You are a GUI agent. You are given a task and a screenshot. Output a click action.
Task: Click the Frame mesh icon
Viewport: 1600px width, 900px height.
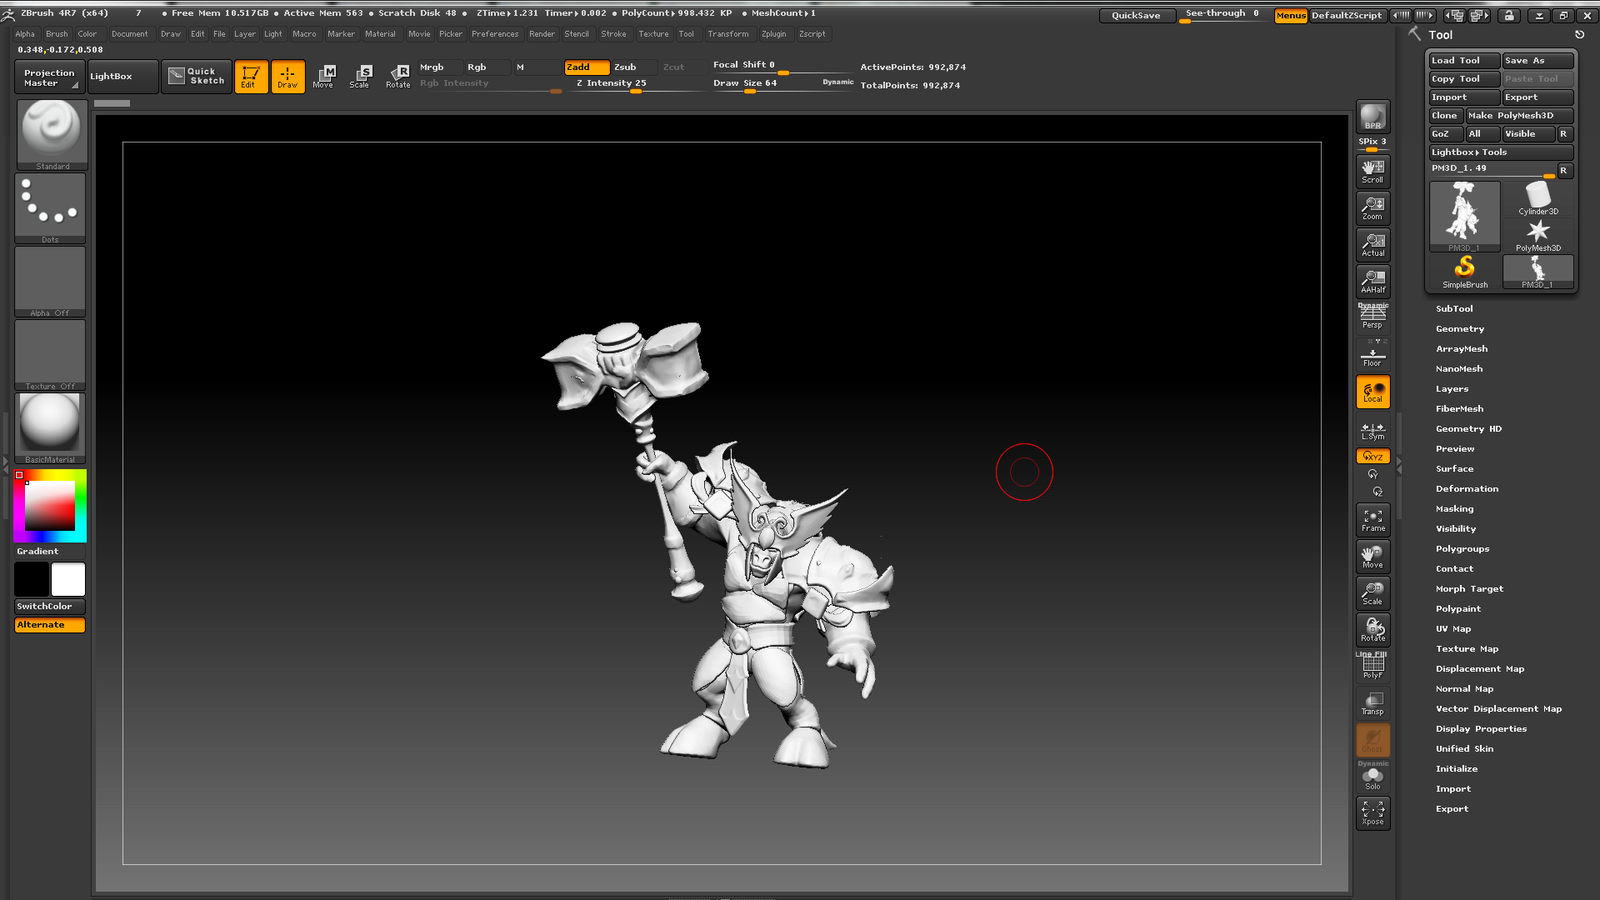(x=1373, y=520)
